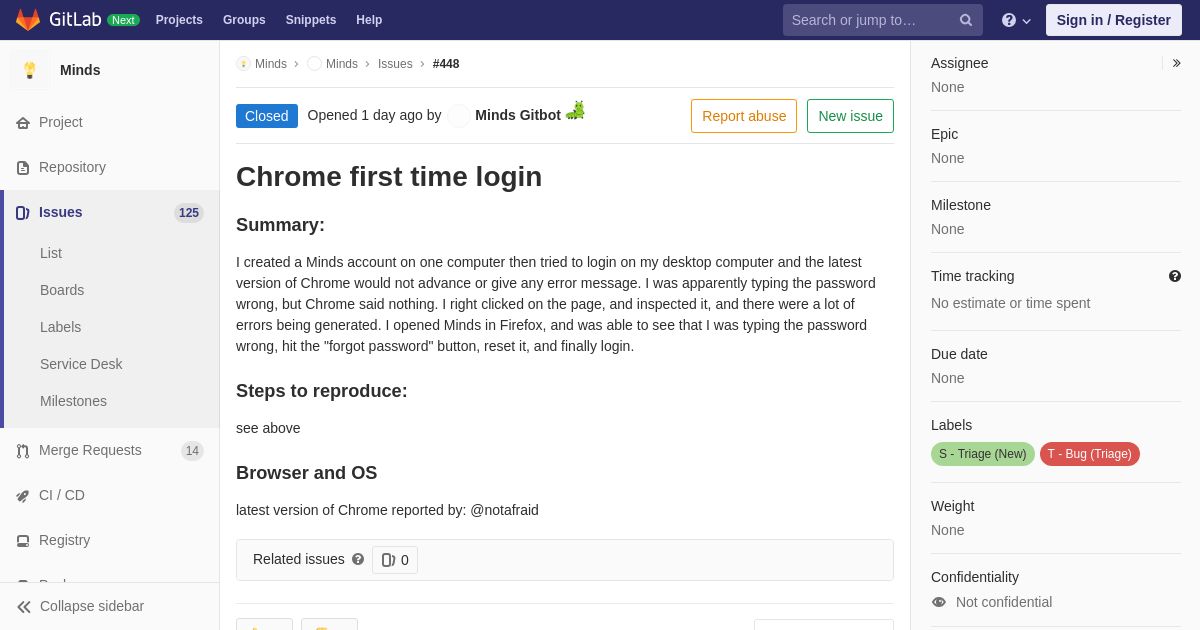Open the Repository sidebar item
This screenshot has height=630, width=1200.
(x=110, y=167)
